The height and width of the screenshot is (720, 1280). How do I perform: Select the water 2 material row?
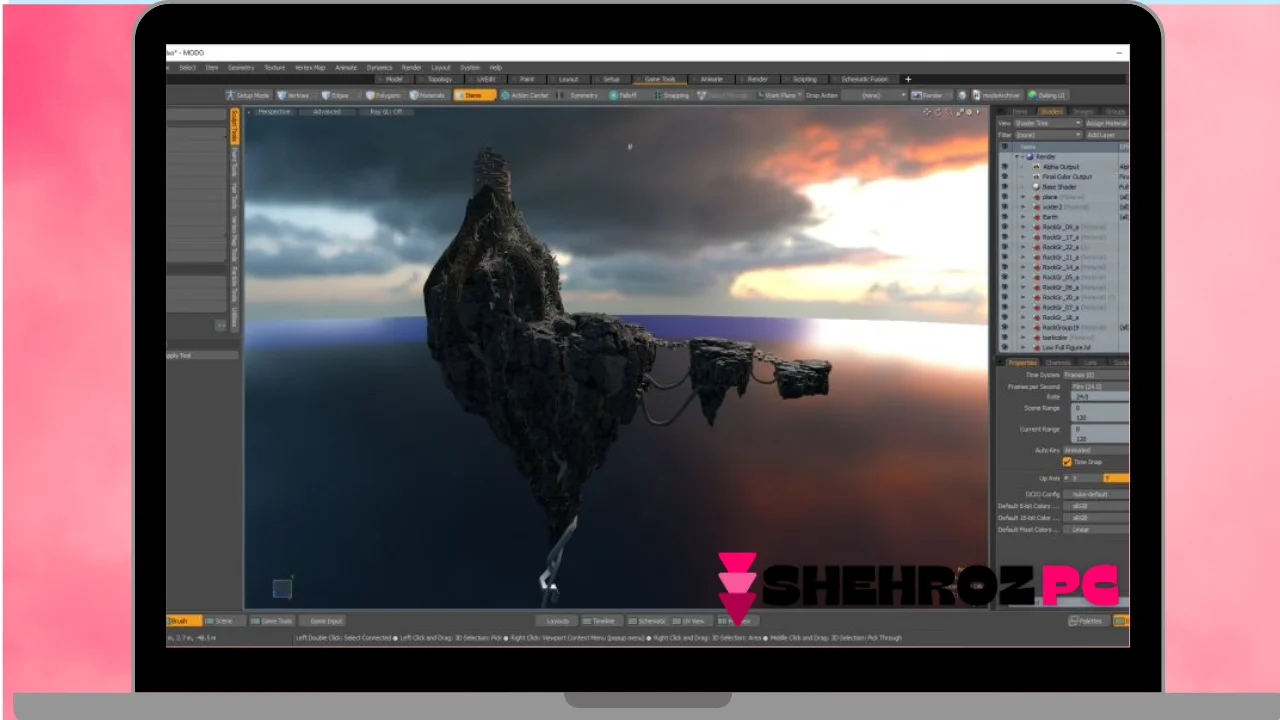[1064, 207]
